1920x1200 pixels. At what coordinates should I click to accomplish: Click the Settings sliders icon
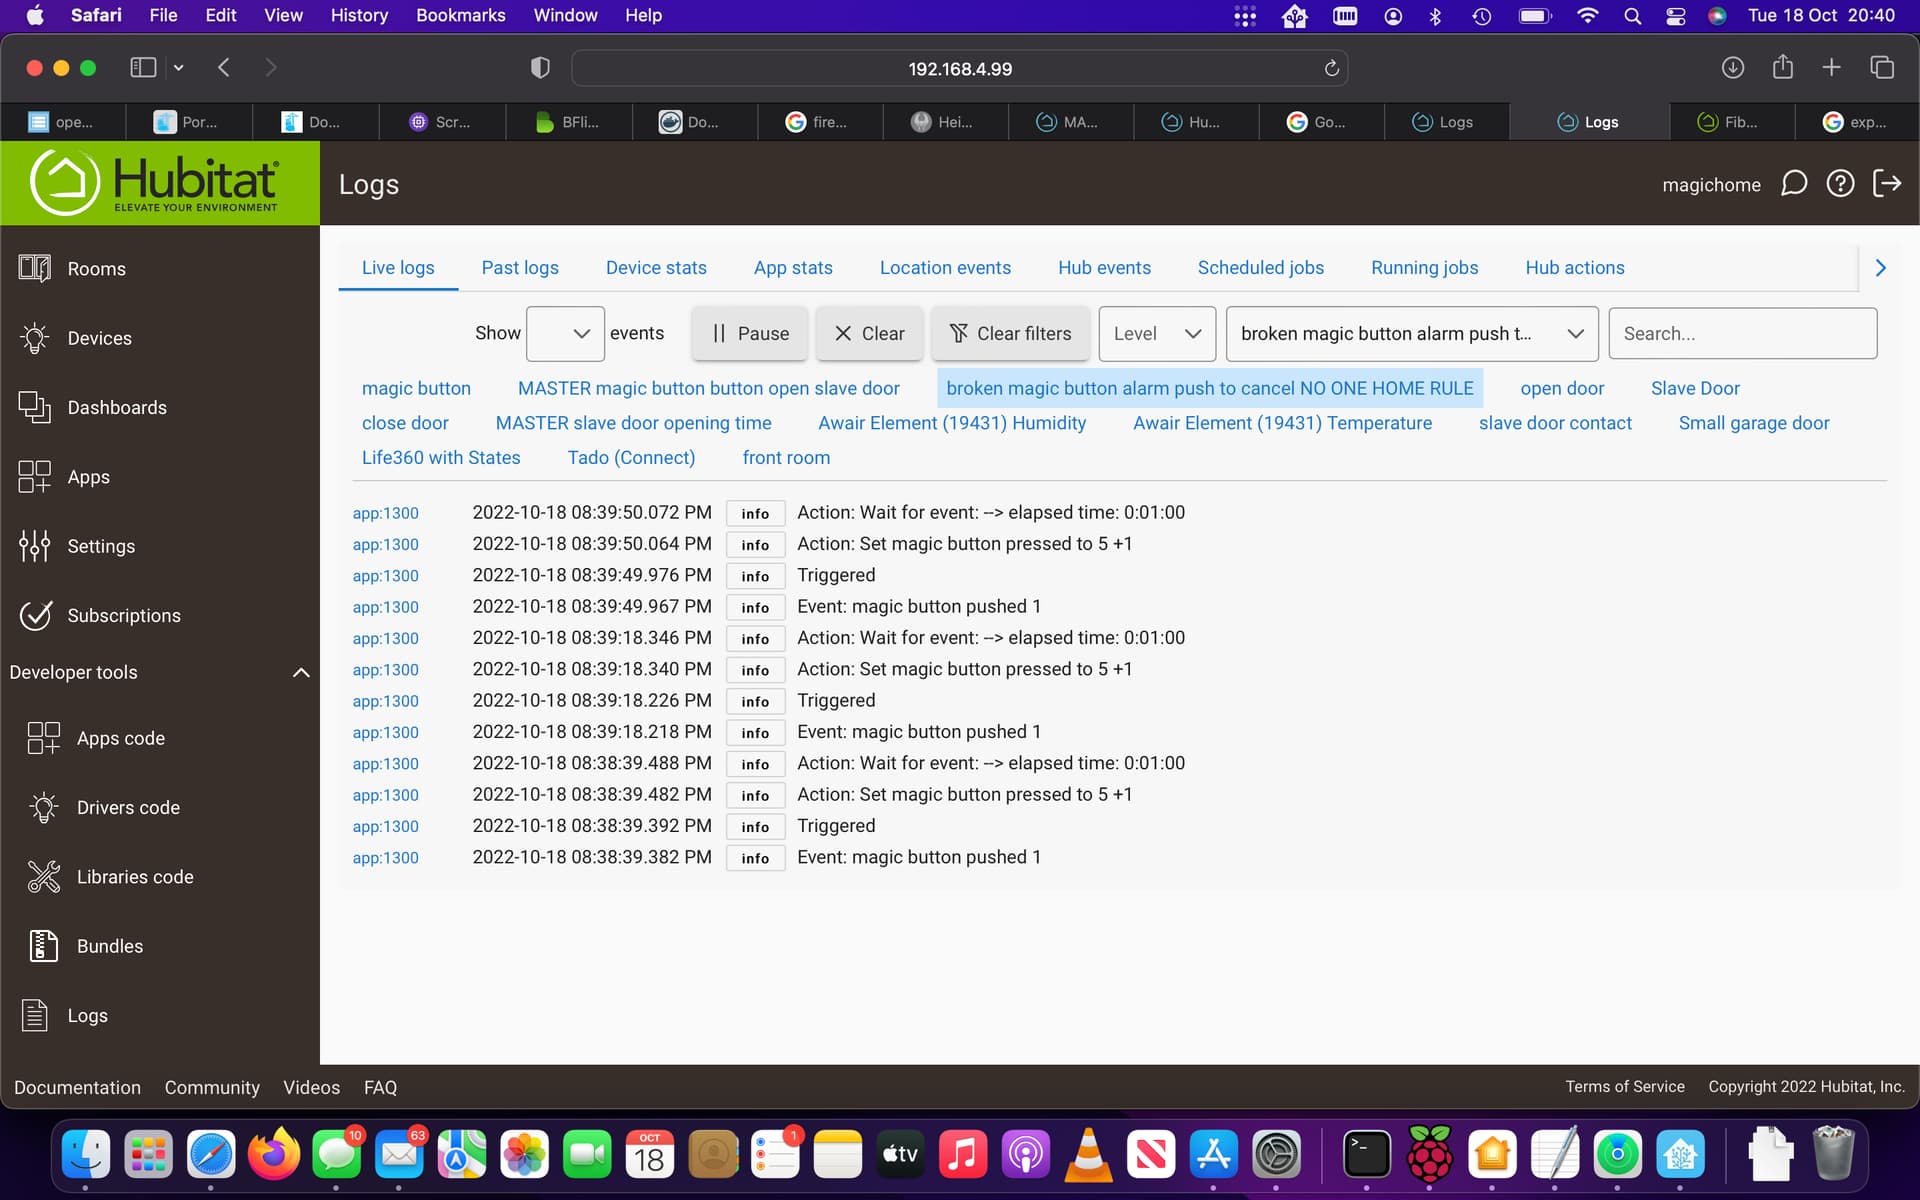click(34, 546)
